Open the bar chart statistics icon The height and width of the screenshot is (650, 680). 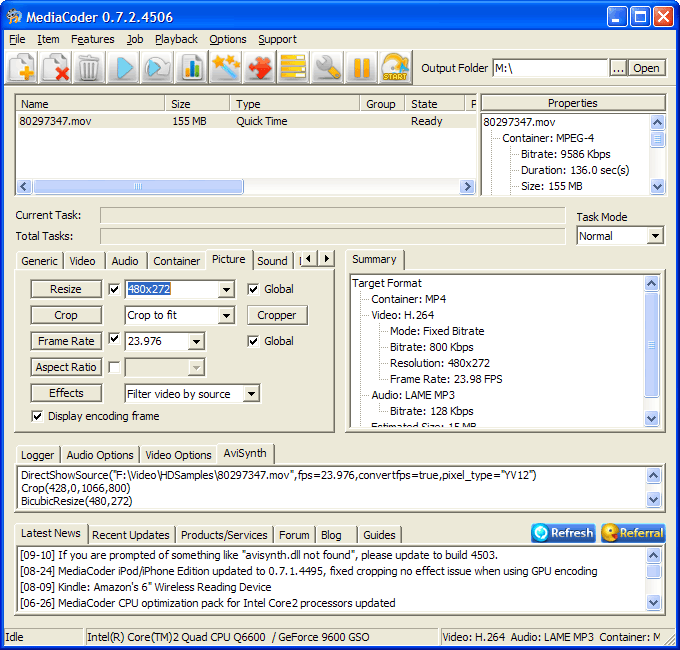[192, 67]
